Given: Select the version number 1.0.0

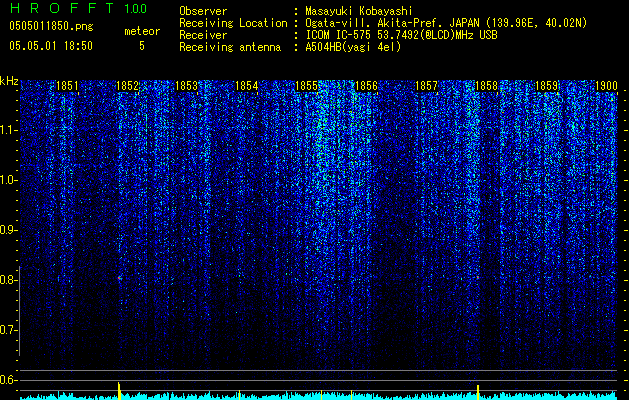Looking at the screenshot, I should [135, 9].
